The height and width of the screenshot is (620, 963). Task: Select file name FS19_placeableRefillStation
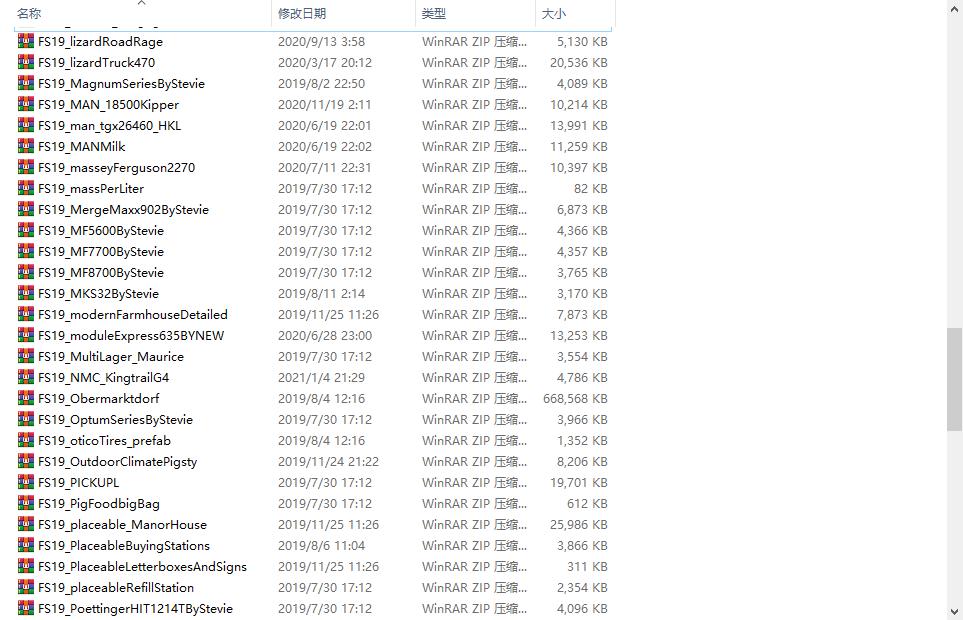[116, 587]
